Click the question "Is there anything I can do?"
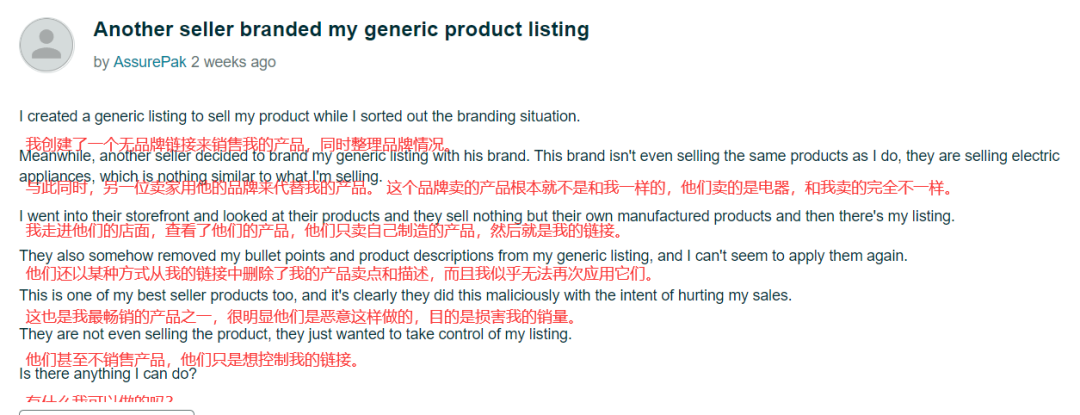 pyautogui.click(x=108, y=375)
